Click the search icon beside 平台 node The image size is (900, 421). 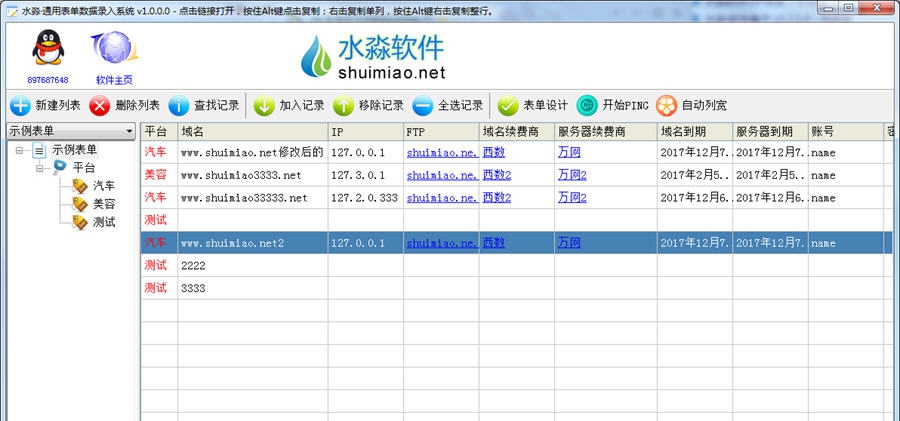(59, 168)
